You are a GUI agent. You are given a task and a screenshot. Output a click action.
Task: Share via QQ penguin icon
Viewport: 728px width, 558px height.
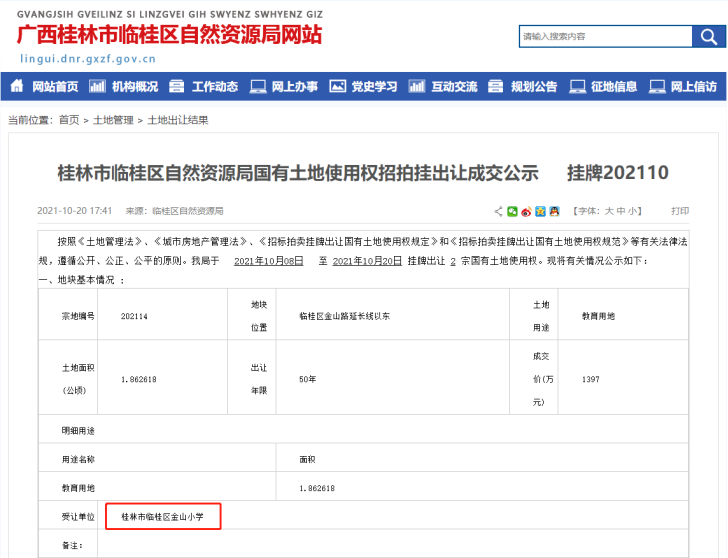pyautogui.click(x=553, y=212)
